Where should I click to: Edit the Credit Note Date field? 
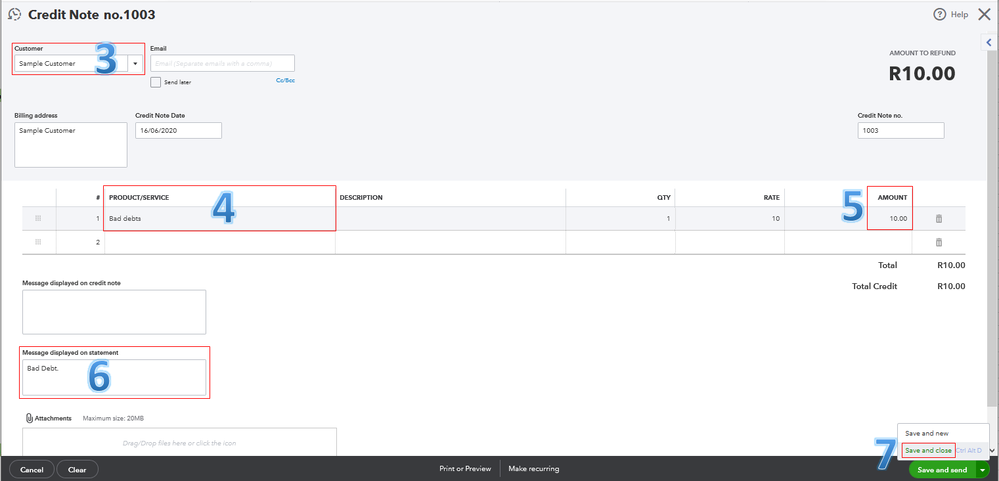[x=178, y=131]
